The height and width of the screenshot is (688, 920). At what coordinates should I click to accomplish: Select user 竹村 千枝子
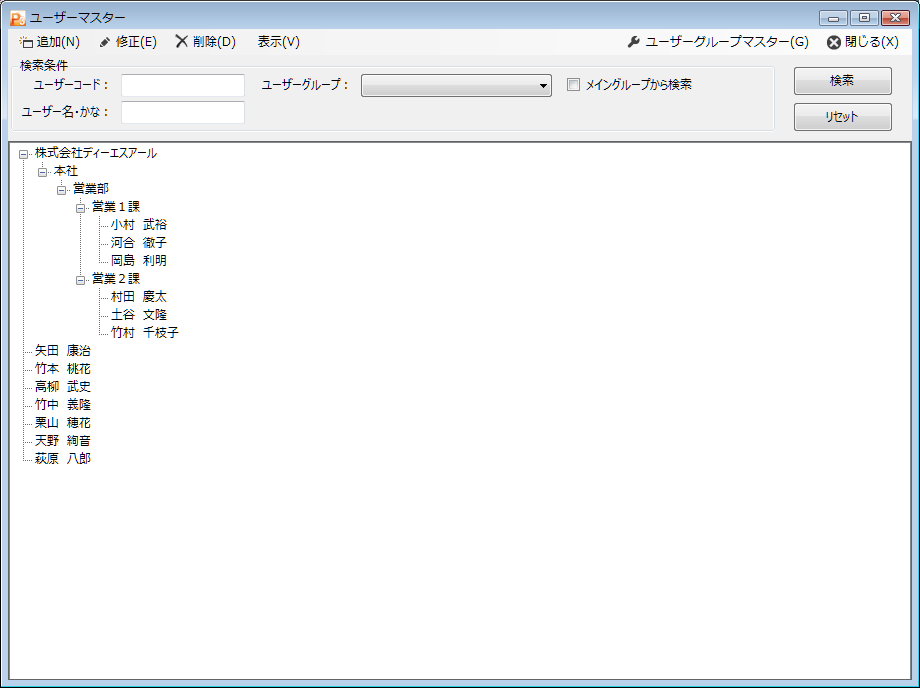(145, 333)
